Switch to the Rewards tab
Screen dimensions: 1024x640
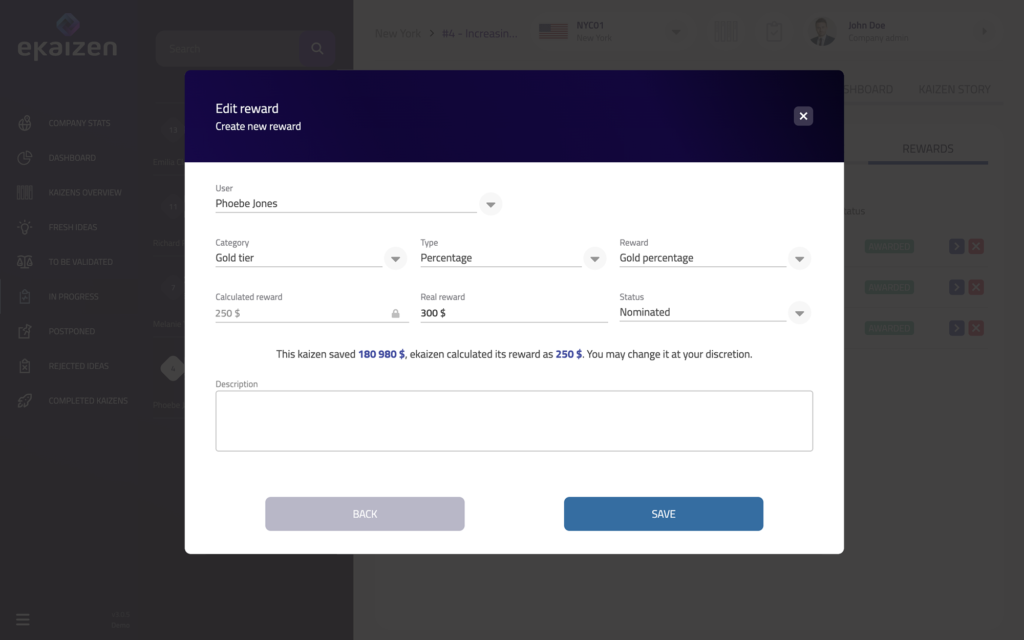click(927, 149)
